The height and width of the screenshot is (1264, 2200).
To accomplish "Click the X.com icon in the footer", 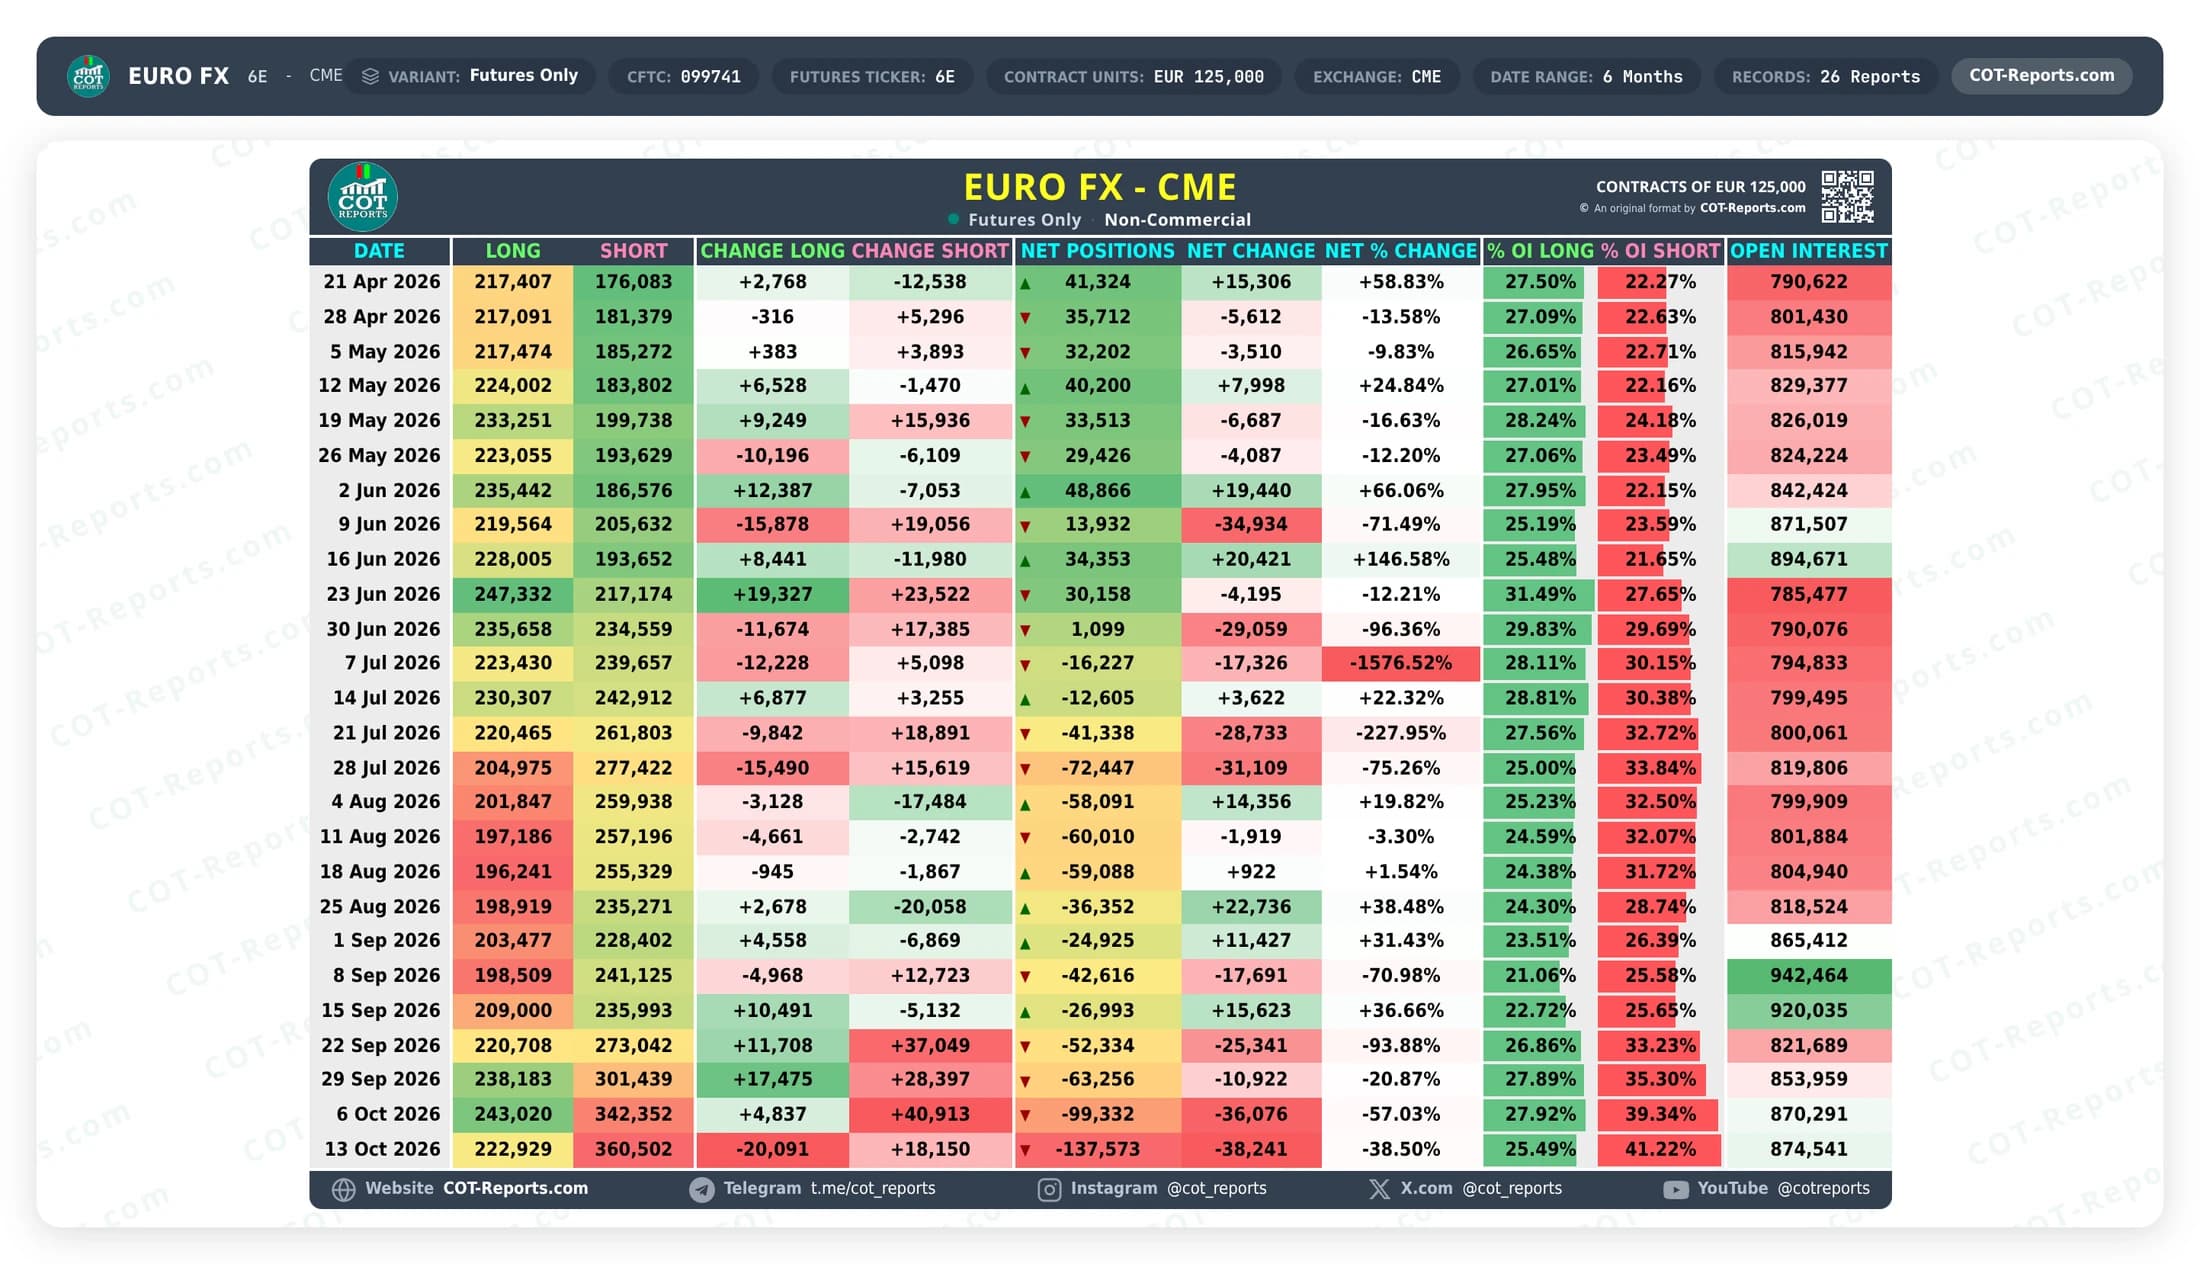I will point(1379,1189).
